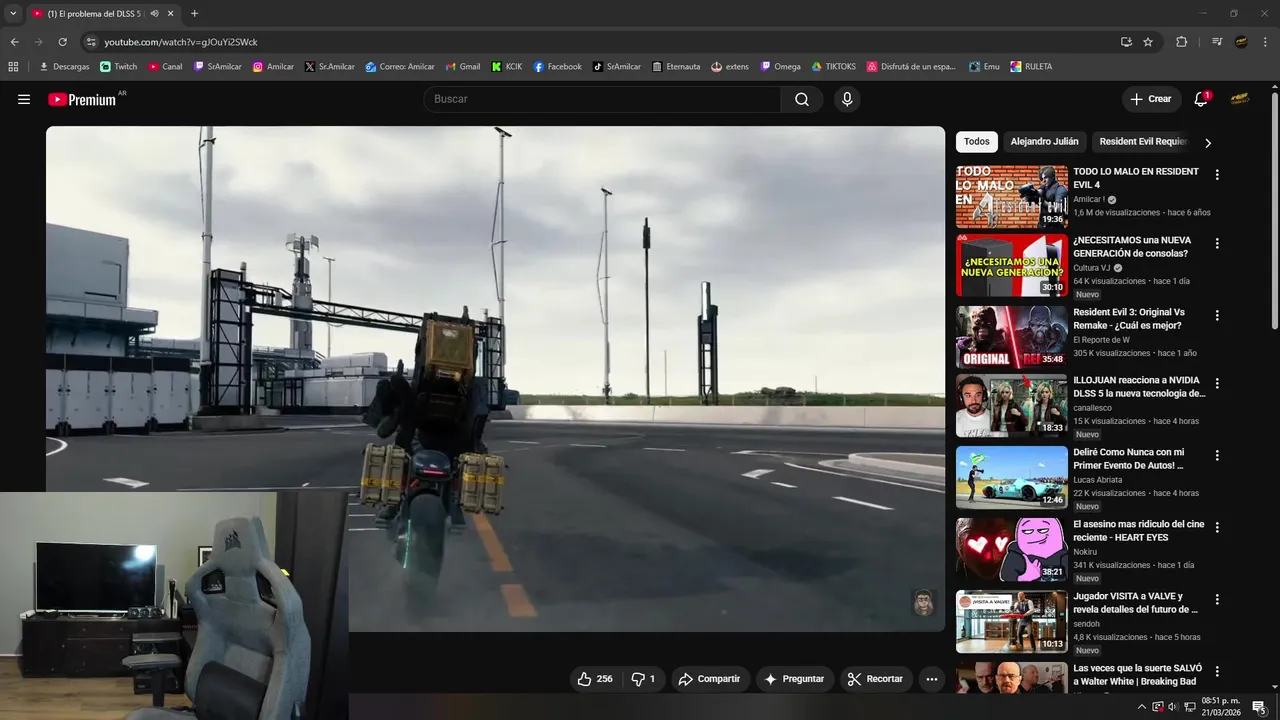Click the Buscar search field
Viewport: 1280px width, 720px height.
(x=602, y=99)
